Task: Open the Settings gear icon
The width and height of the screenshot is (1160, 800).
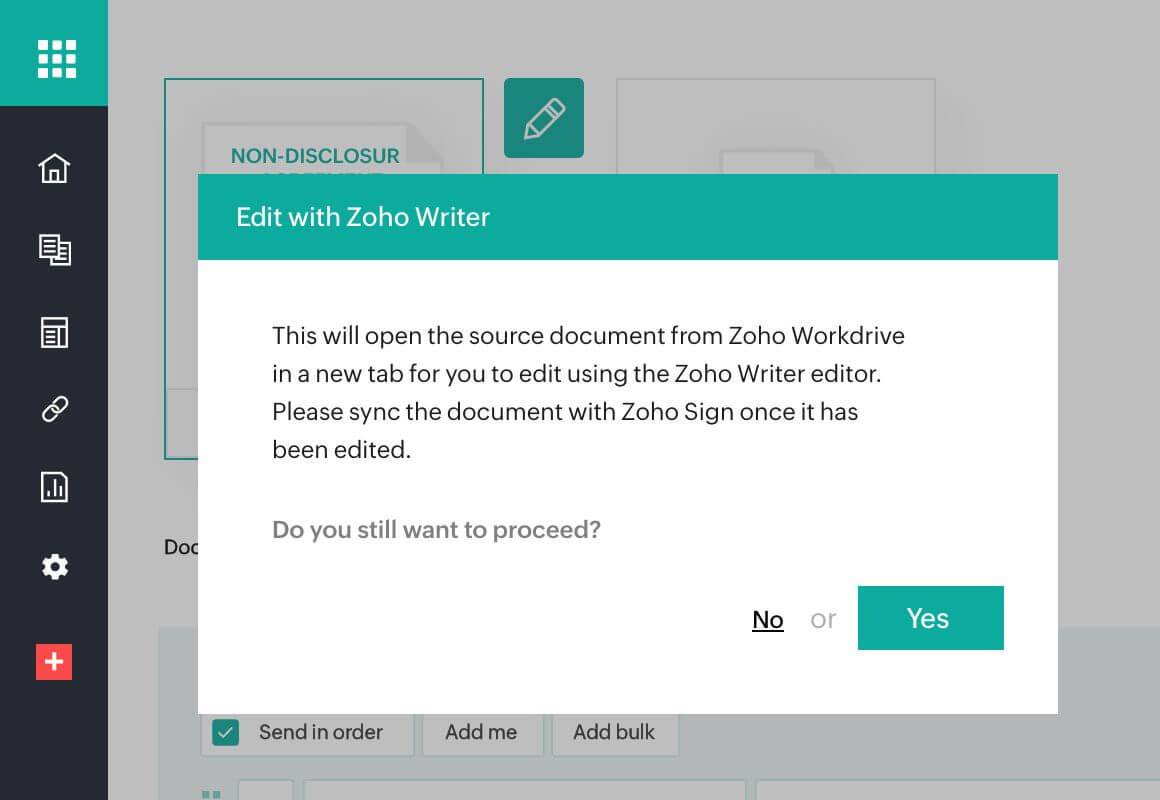Action: point(54,567)
